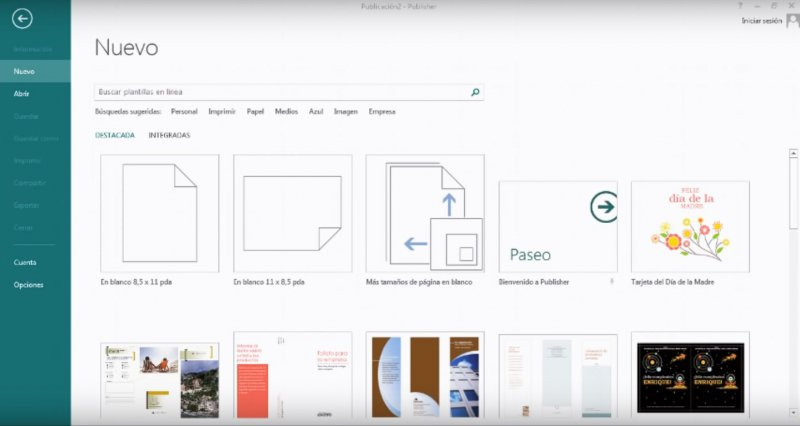Open Más tamaños de página en blanco

coord(425,213)
